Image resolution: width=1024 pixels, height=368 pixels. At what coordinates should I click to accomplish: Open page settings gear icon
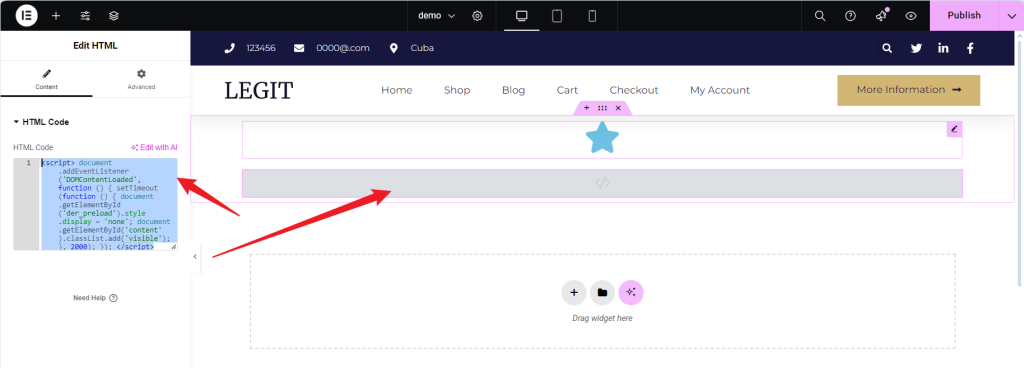coord(477,16)
